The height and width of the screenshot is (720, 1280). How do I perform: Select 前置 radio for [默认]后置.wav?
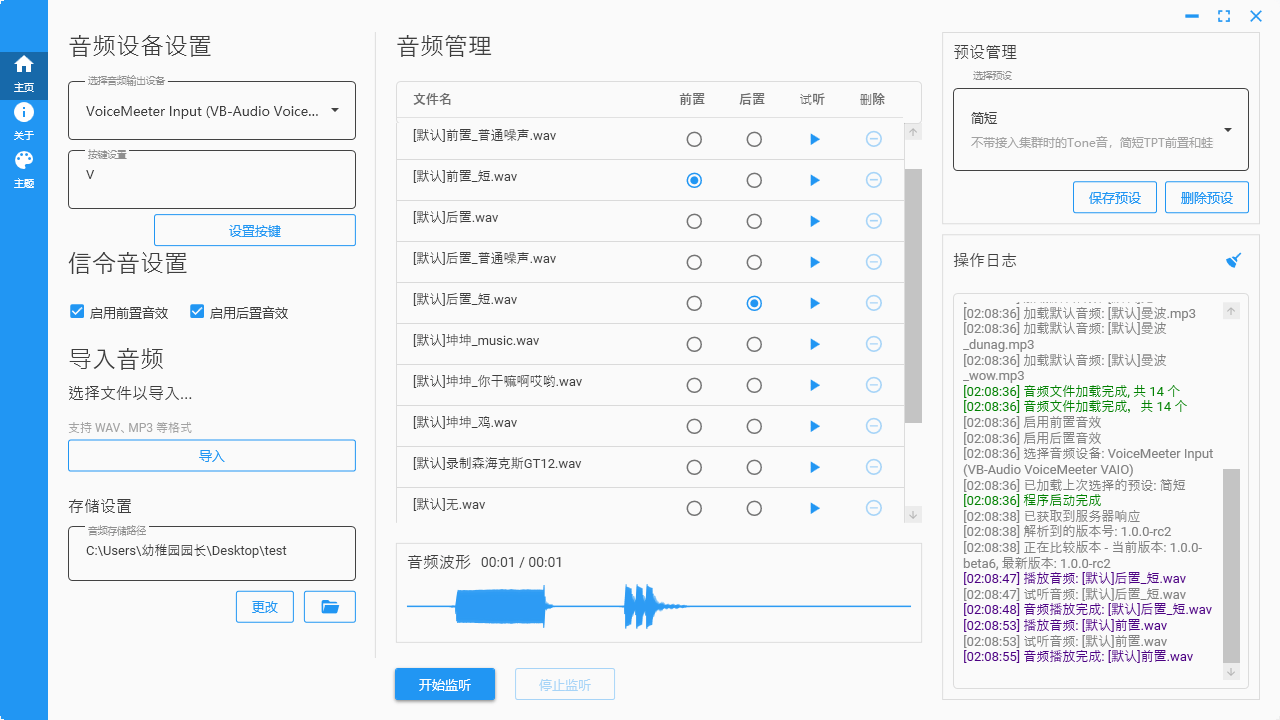click(x=694, y=221)
